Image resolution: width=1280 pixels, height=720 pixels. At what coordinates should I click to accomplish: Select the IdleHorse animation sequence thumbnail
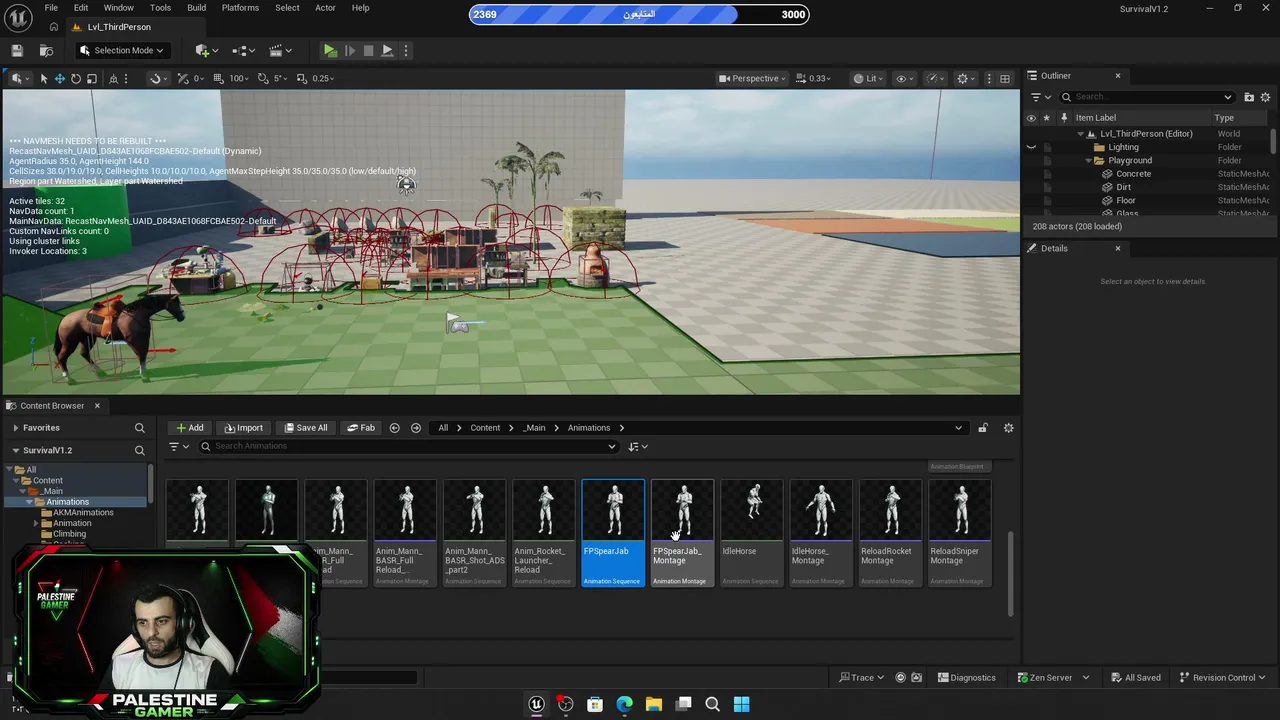click(x=752, y=533)
